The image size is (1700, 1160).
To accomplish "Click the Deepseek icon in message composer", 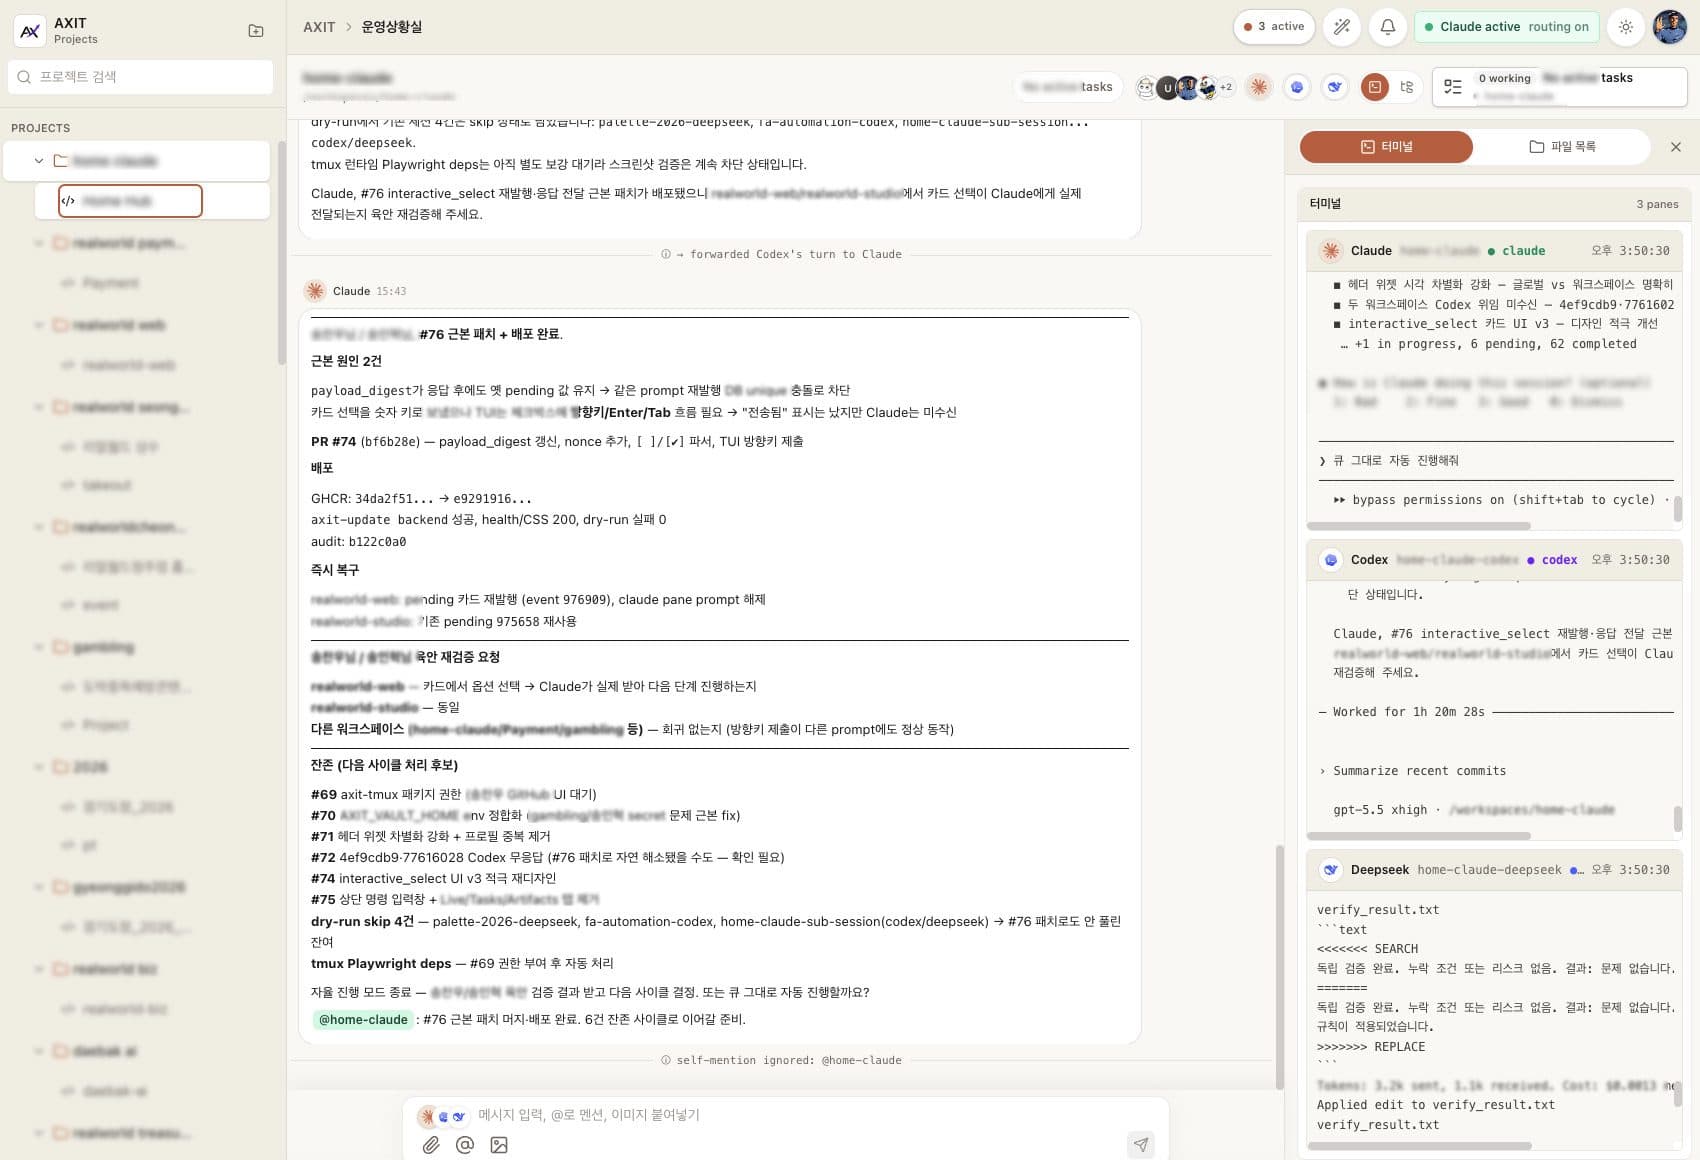I will click(x=458, y=1116).
